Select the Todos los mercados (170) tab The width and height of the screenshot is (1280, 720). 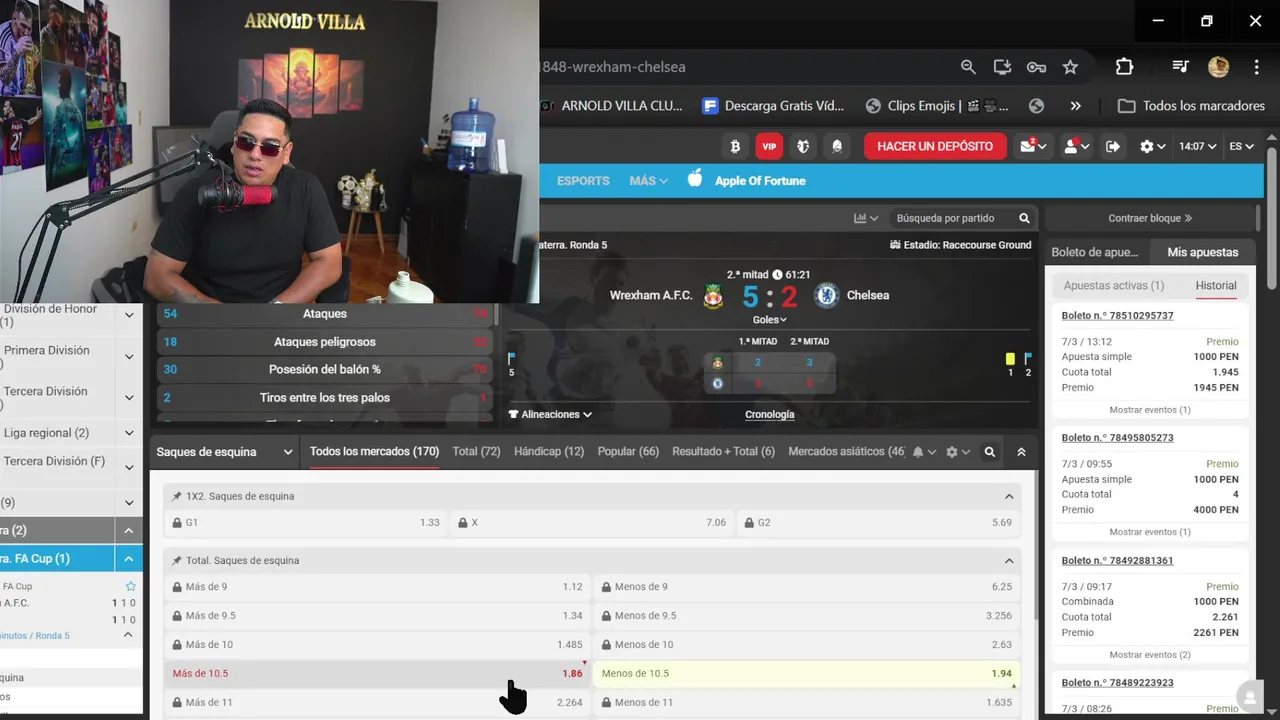tap(374, 452)
